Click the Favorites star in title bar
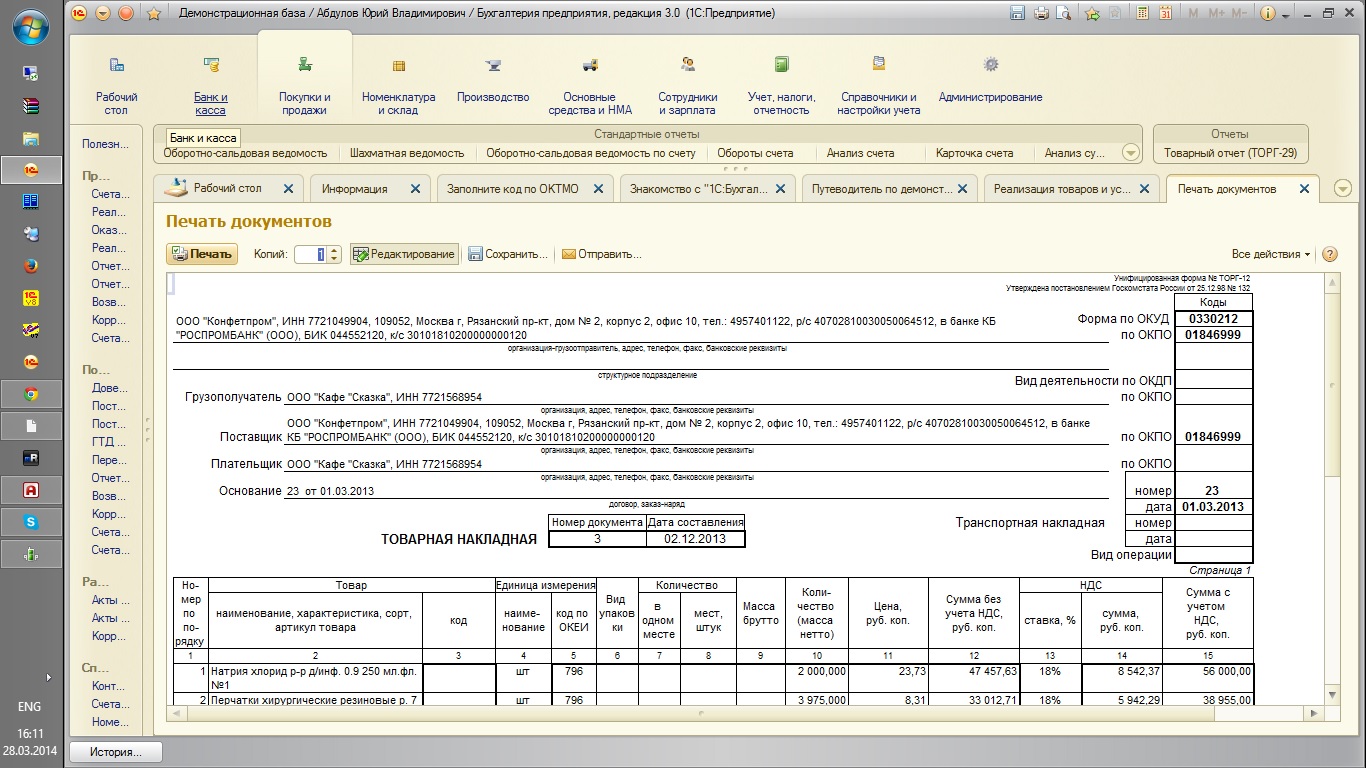This screenshot has width=1366, height=768. pos(153,13)
